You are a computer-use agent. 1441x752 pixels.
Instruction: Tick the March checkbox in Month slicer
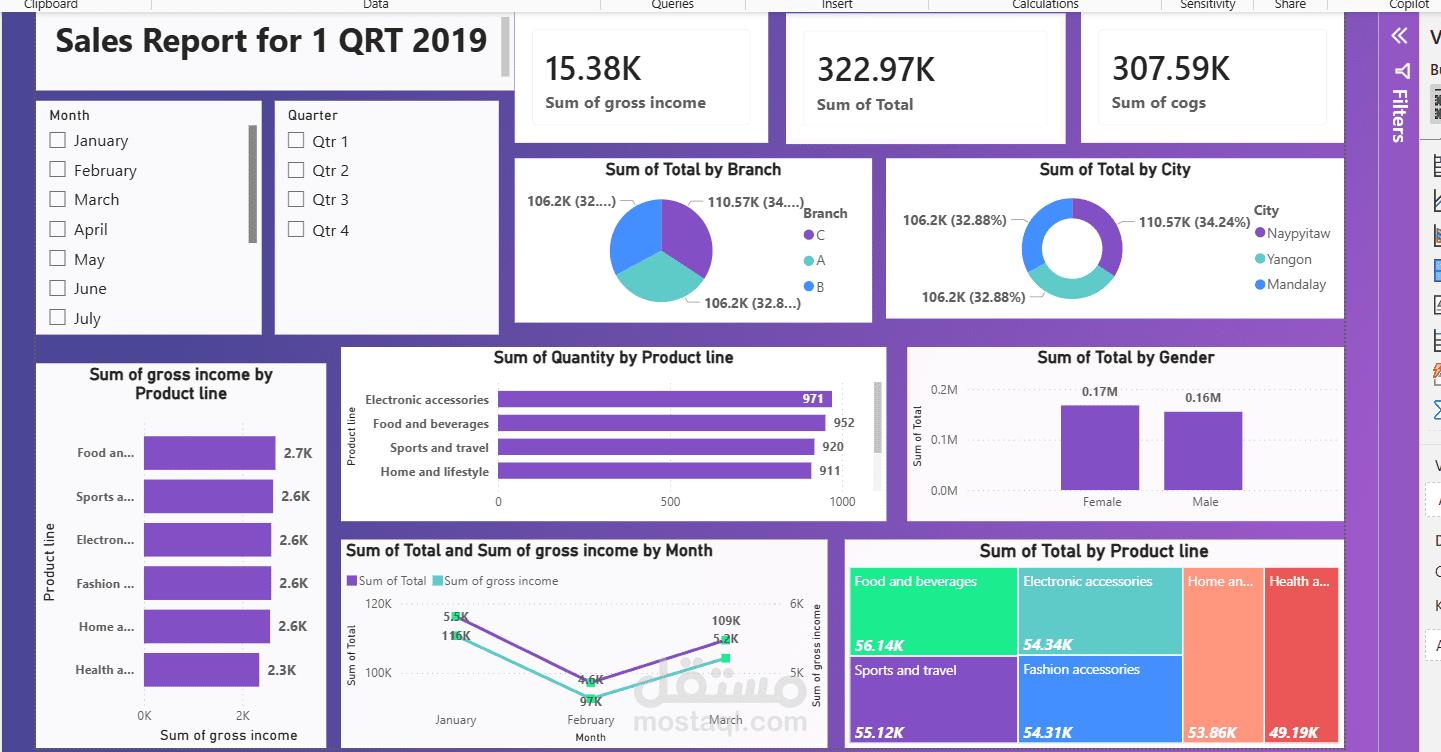point(58,199)
